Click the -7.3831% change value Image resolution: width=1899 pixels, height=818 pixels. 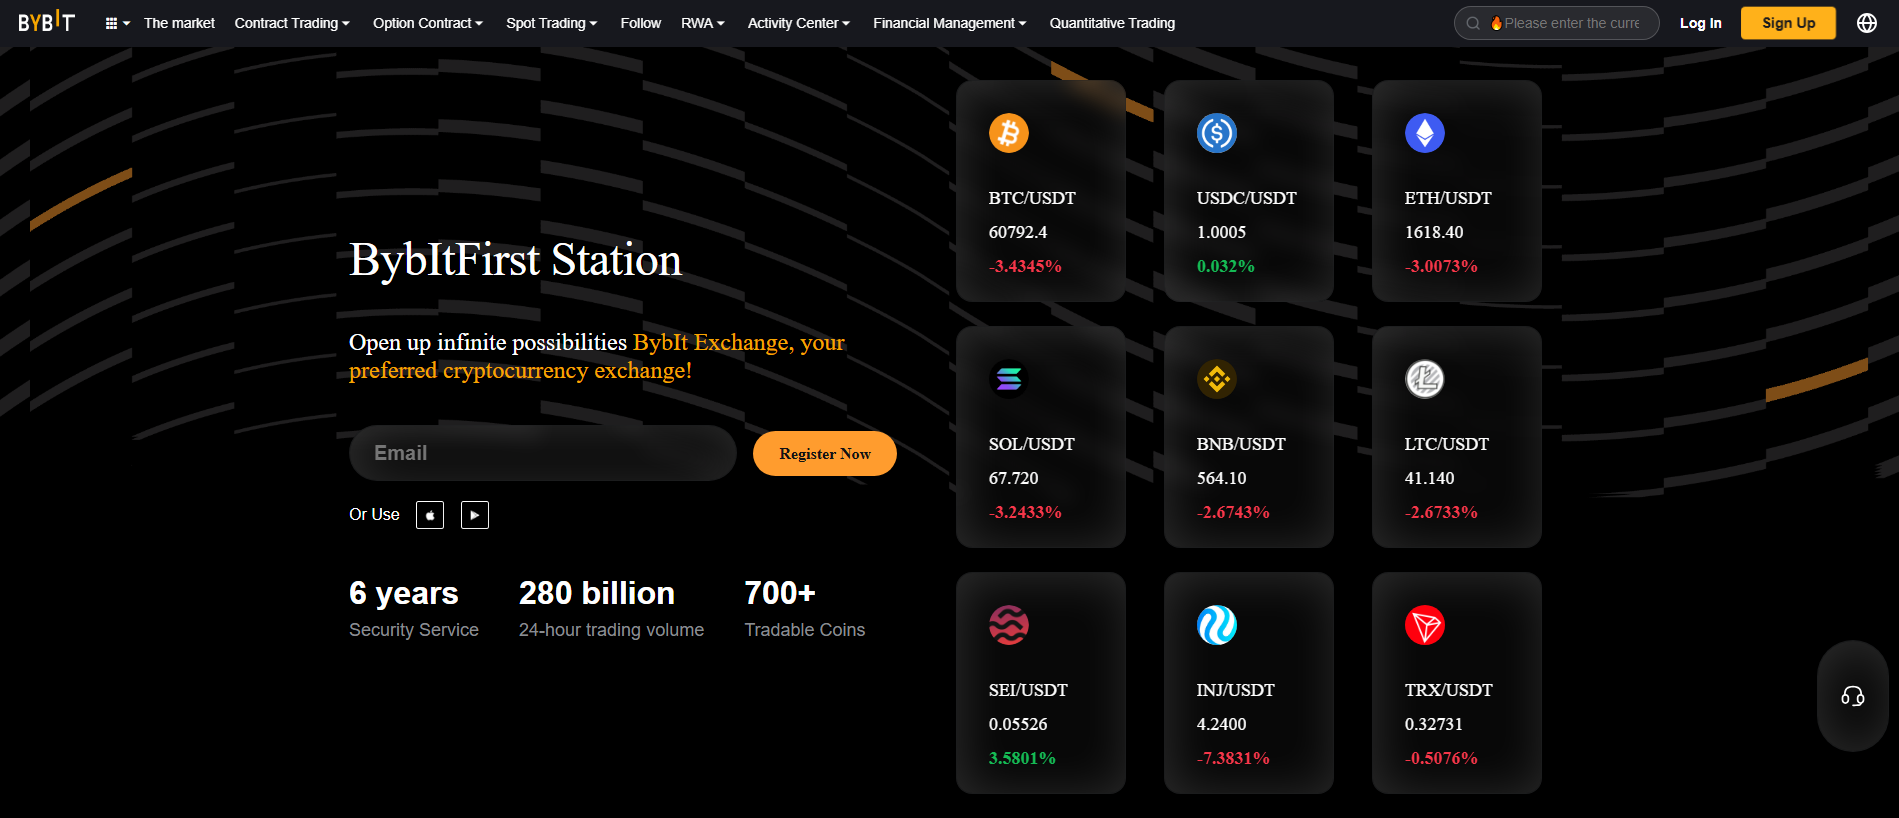tap(1233, 758)
